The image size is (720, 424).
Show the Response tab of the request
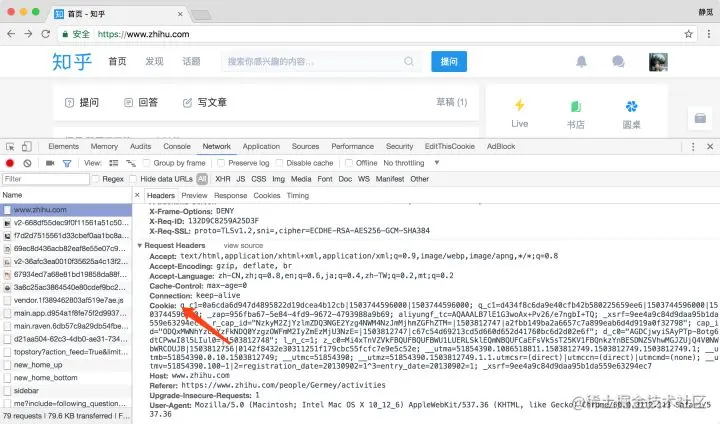pyautogui.click(x=231, y=196)
